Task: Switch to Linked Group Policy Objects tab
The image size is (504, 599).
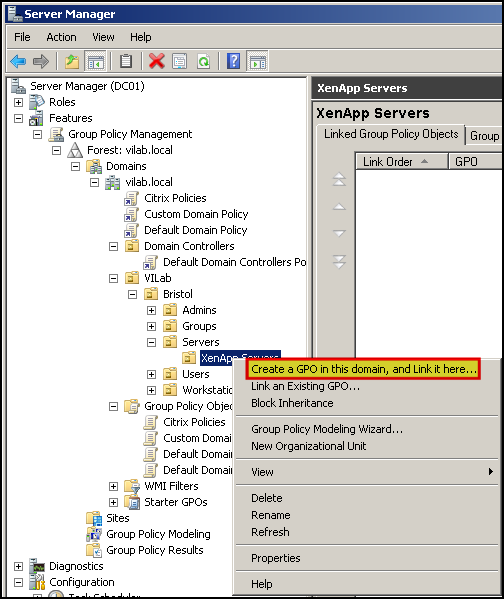Action: coord(391,134)
